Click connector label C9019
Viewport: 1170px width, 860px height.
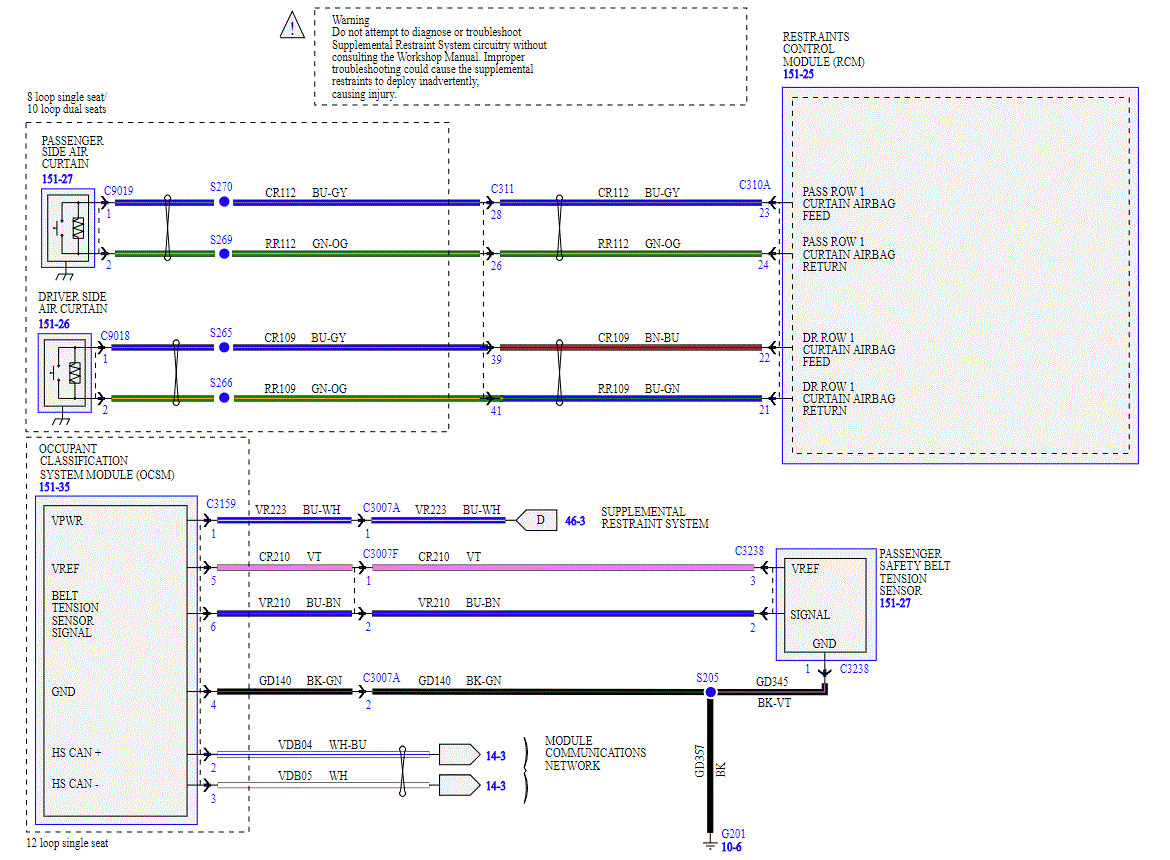pos(119,191)
